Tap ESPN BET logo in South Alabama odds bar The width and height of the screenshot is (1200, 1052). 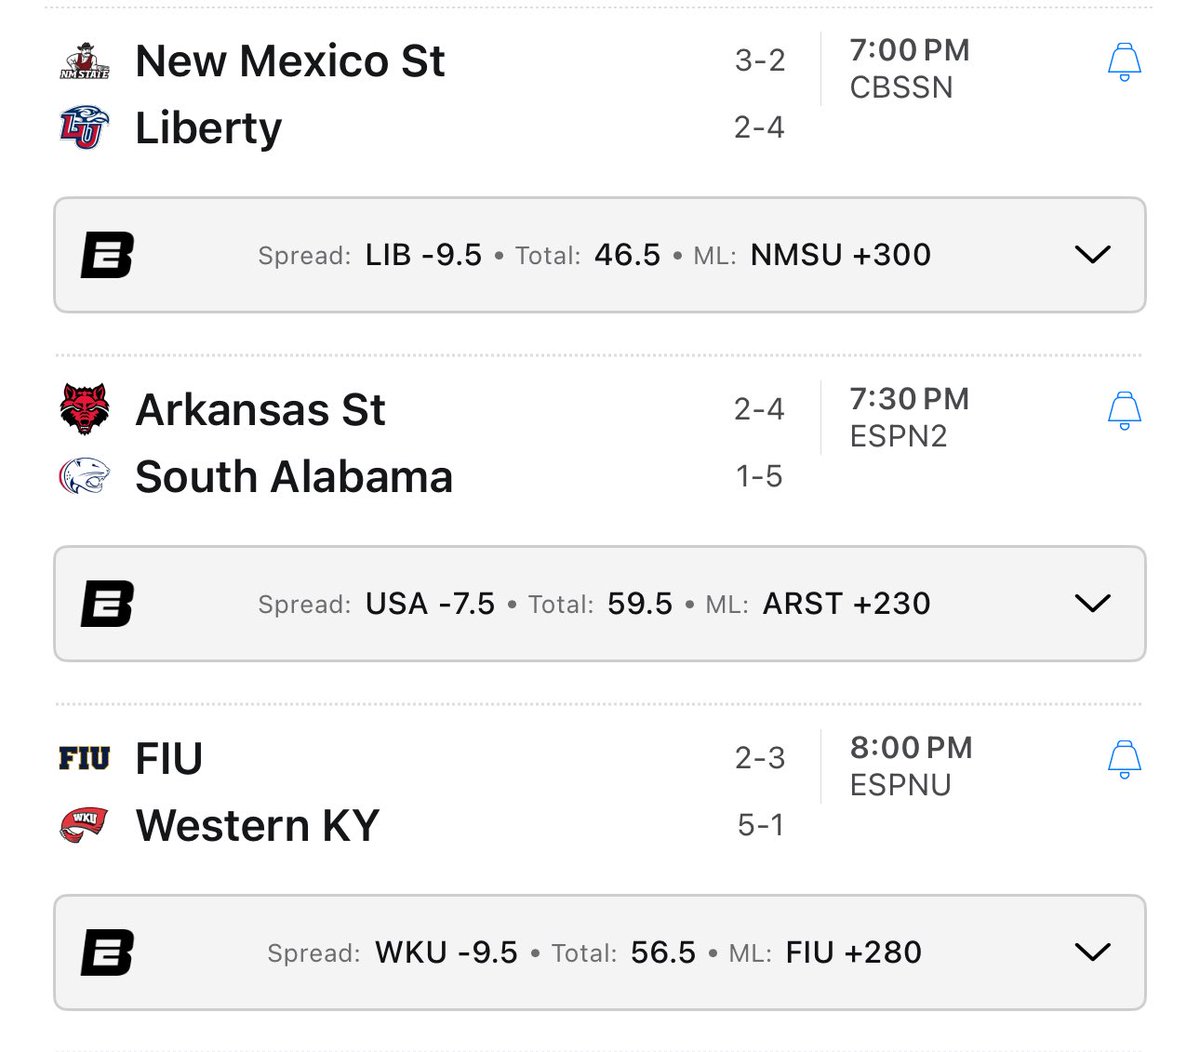[107, 604]
